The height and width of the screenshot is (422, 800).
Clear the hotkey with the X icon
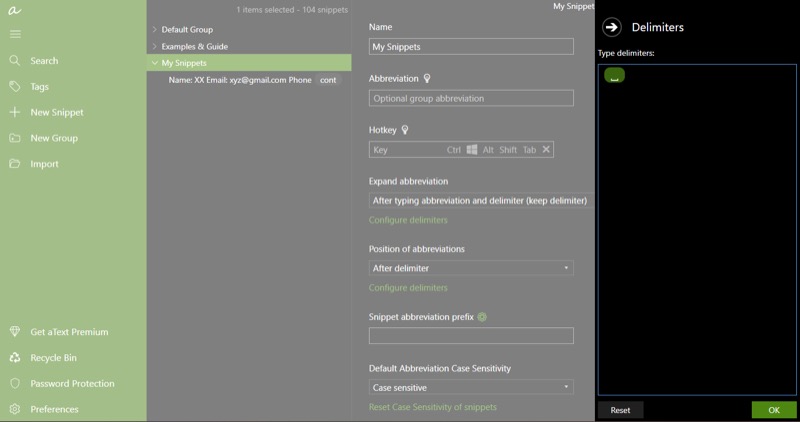(546, 149)
